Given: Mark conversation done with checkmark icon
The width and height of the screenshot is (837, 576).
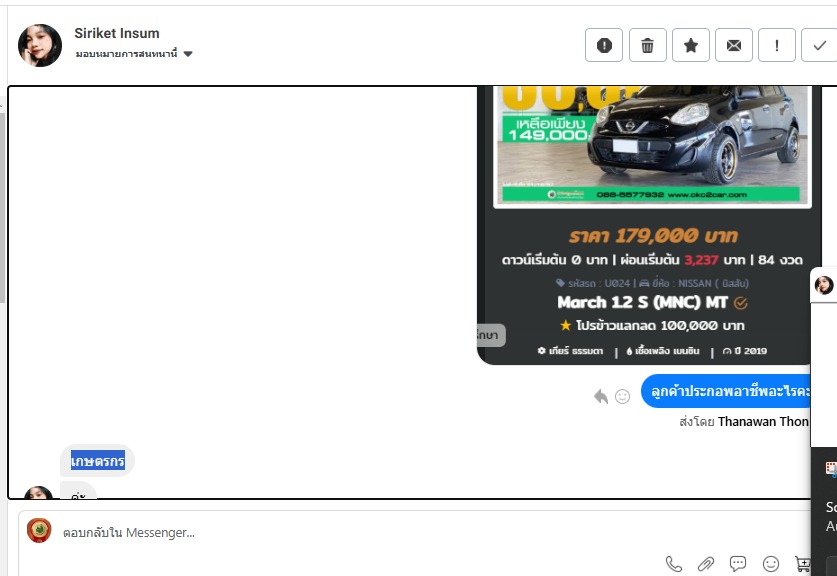Looking at the screenshot, I should [x=819, y=45].
